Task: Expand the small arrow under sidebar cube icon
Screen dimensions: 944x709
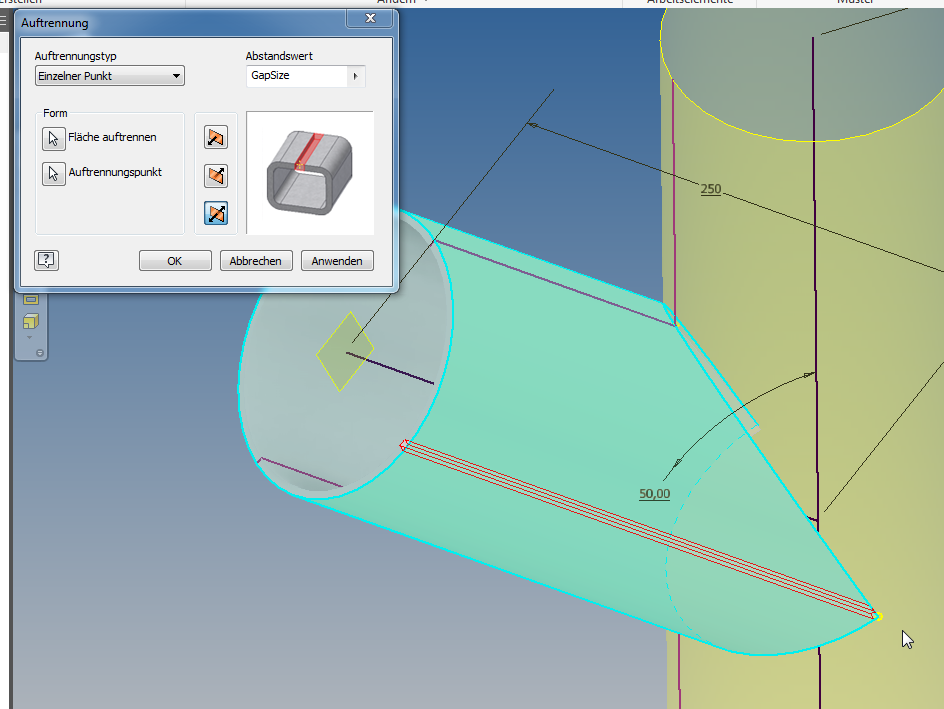Action: click(30, 337)
